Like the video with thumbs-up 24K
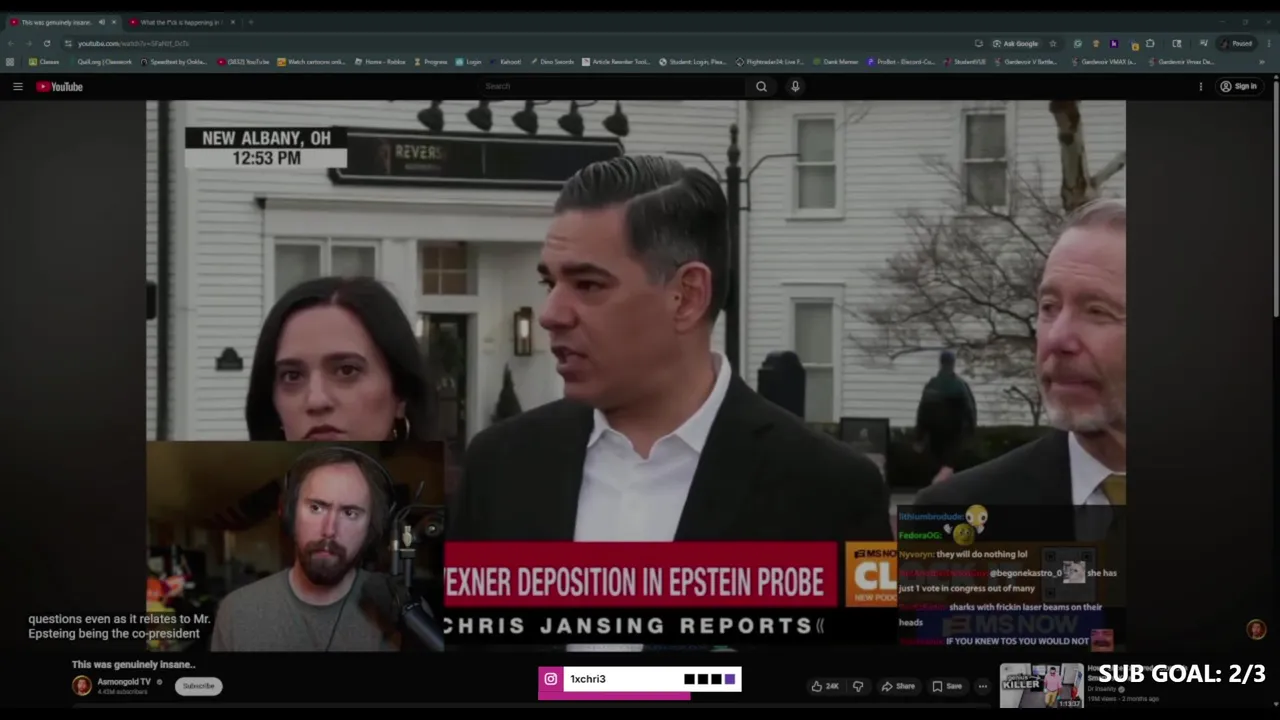The height and width of the screenshot is (720, 1280). [825, 686]
